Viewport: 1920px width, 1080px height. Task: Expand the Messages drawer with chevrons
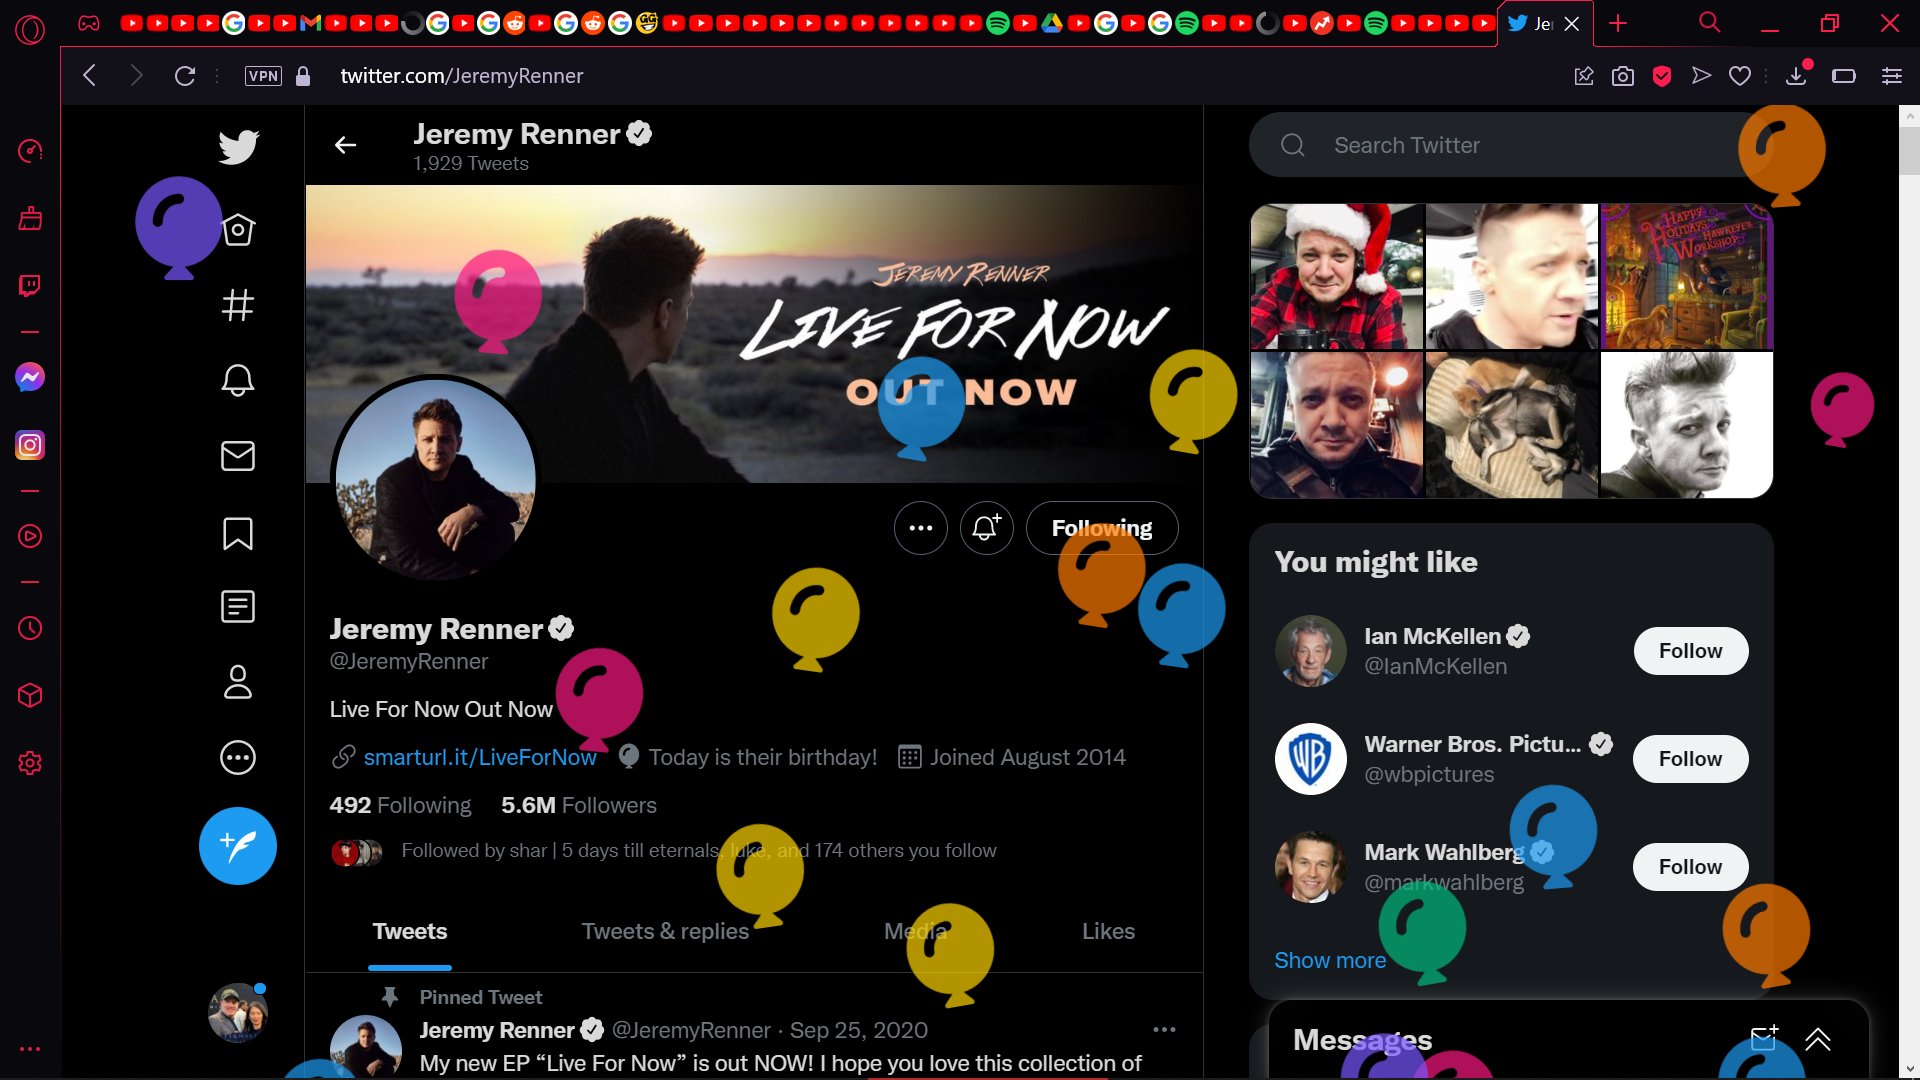pyautogui.click(x=1818, y=1040)
